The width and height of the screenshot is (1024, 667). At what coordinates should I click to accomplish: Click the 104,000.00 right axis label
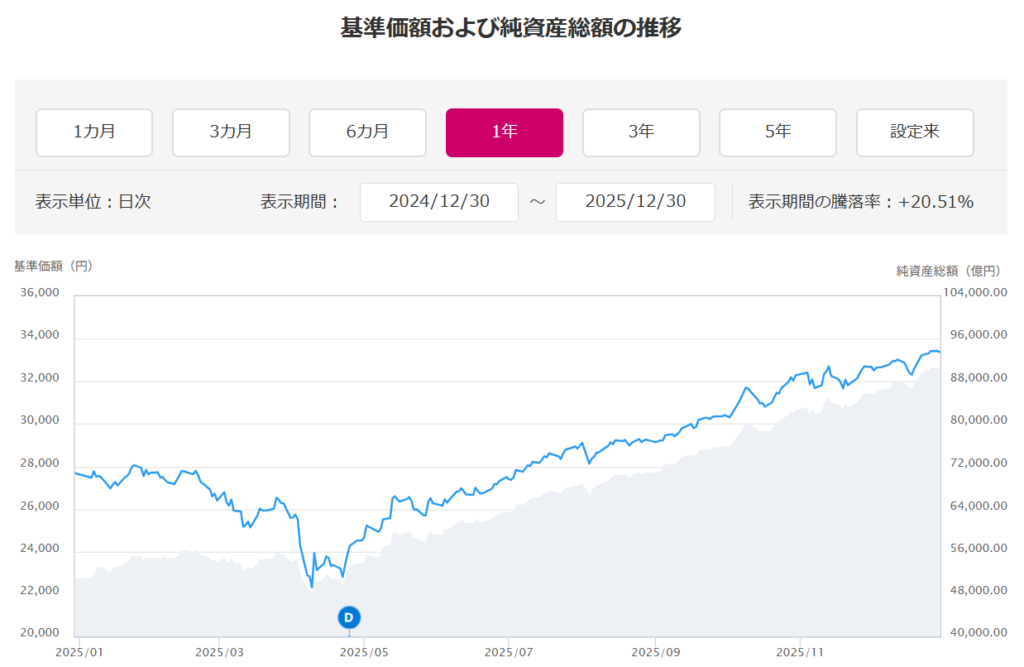pos(979,293)
